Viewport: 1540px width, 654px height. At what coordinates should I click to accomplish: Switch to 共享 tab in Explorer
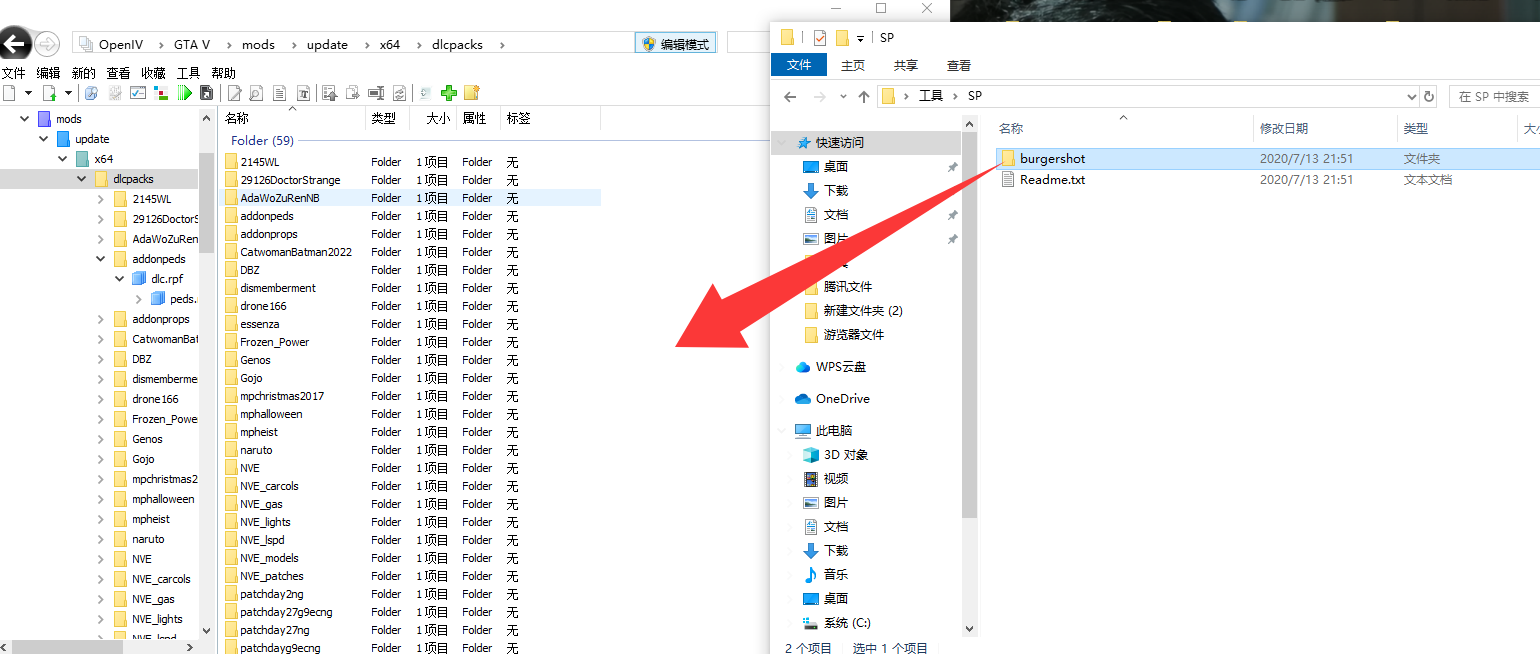pyautogui.click(x=906, y=65)
